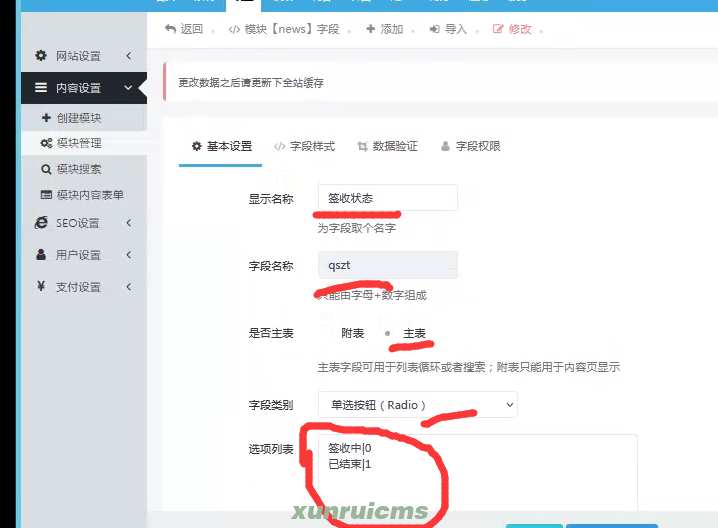Click the hamburger icon for 内容设置
The image size is (718, 528).
(41, 87)
